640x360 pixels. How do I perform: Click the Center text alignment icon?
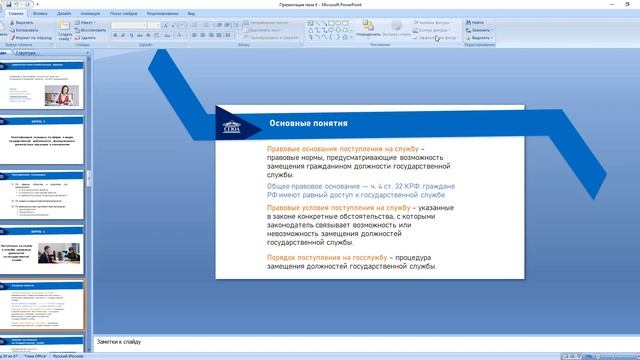pyautogui.click(x=203, y=36)
